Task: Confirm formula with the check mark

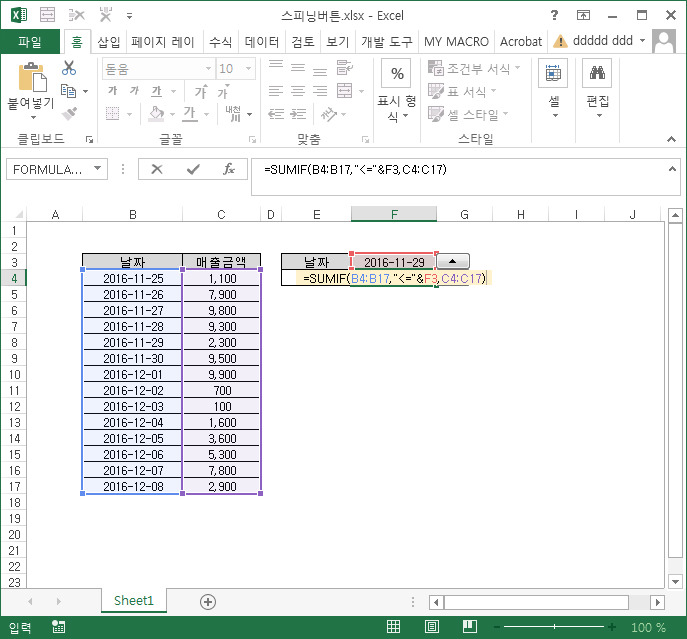Action: coord(193,169)
